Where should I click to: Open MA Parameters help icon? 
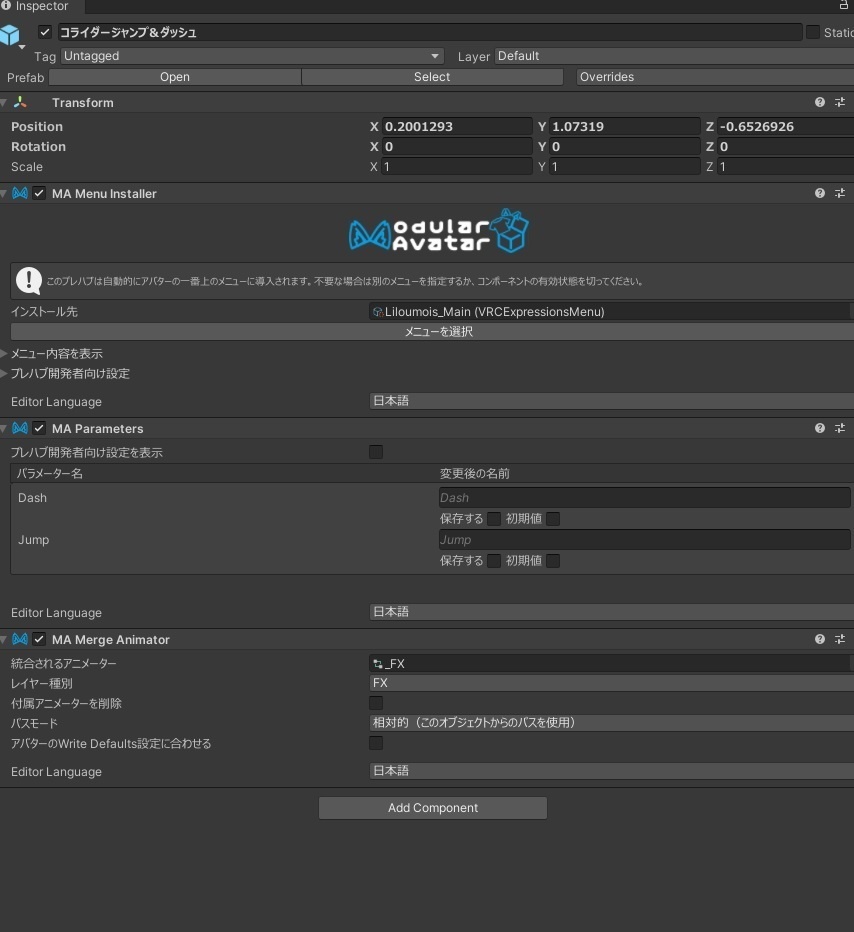pyautogui.click(x=820, y=428)
